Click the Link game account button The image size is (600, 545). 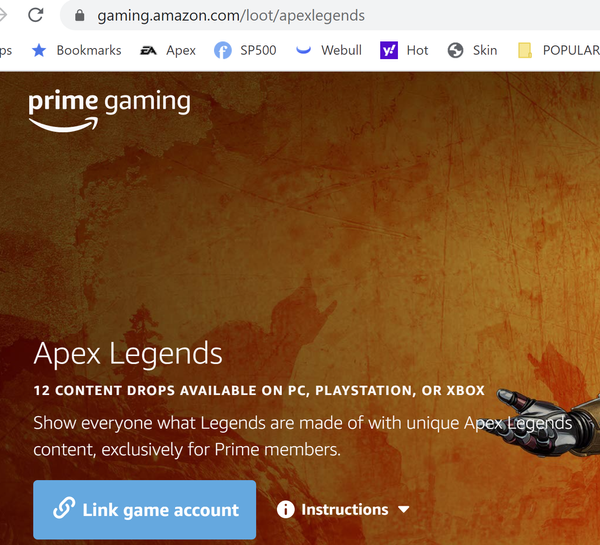point(145,510)
